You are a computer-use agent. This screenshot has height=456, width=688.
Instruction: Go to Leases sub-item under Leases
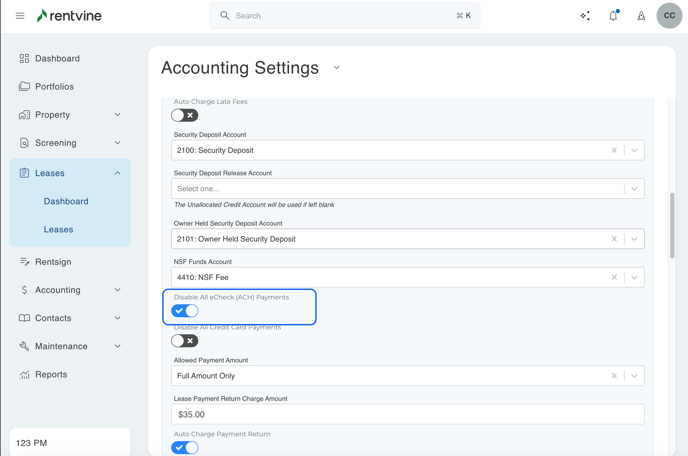(x=58, y=229)
